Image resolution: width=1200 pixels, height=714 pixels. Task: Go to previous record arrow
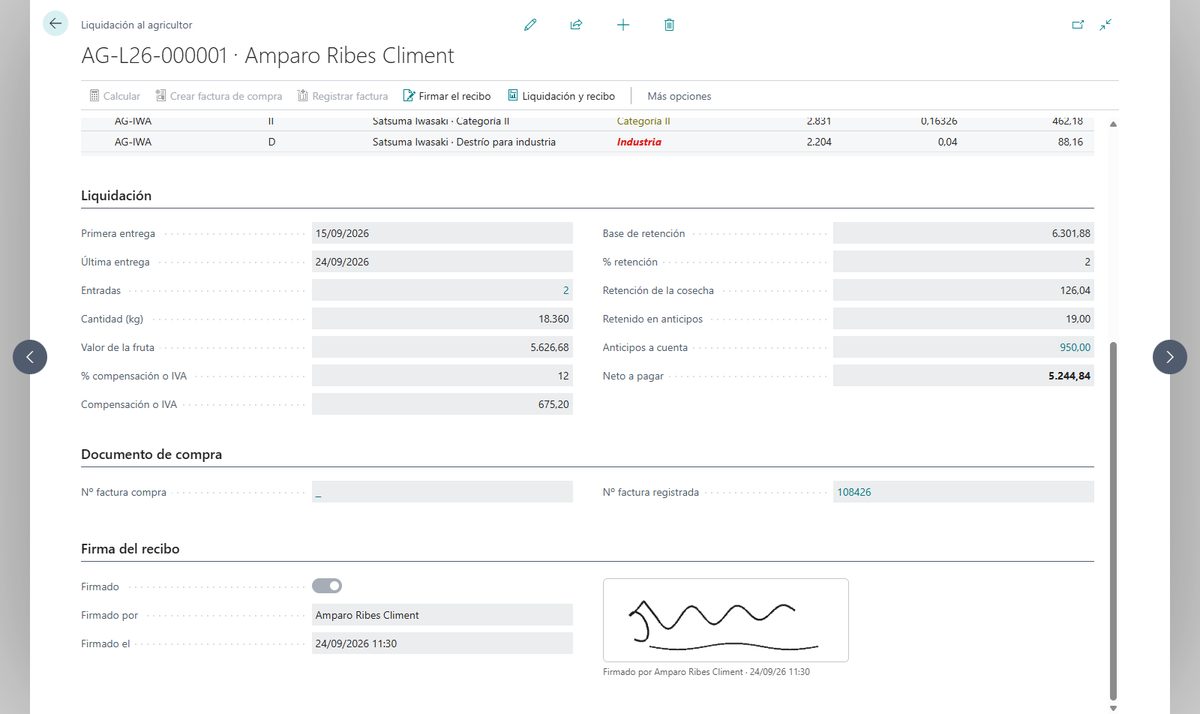(x=30, y=357)
